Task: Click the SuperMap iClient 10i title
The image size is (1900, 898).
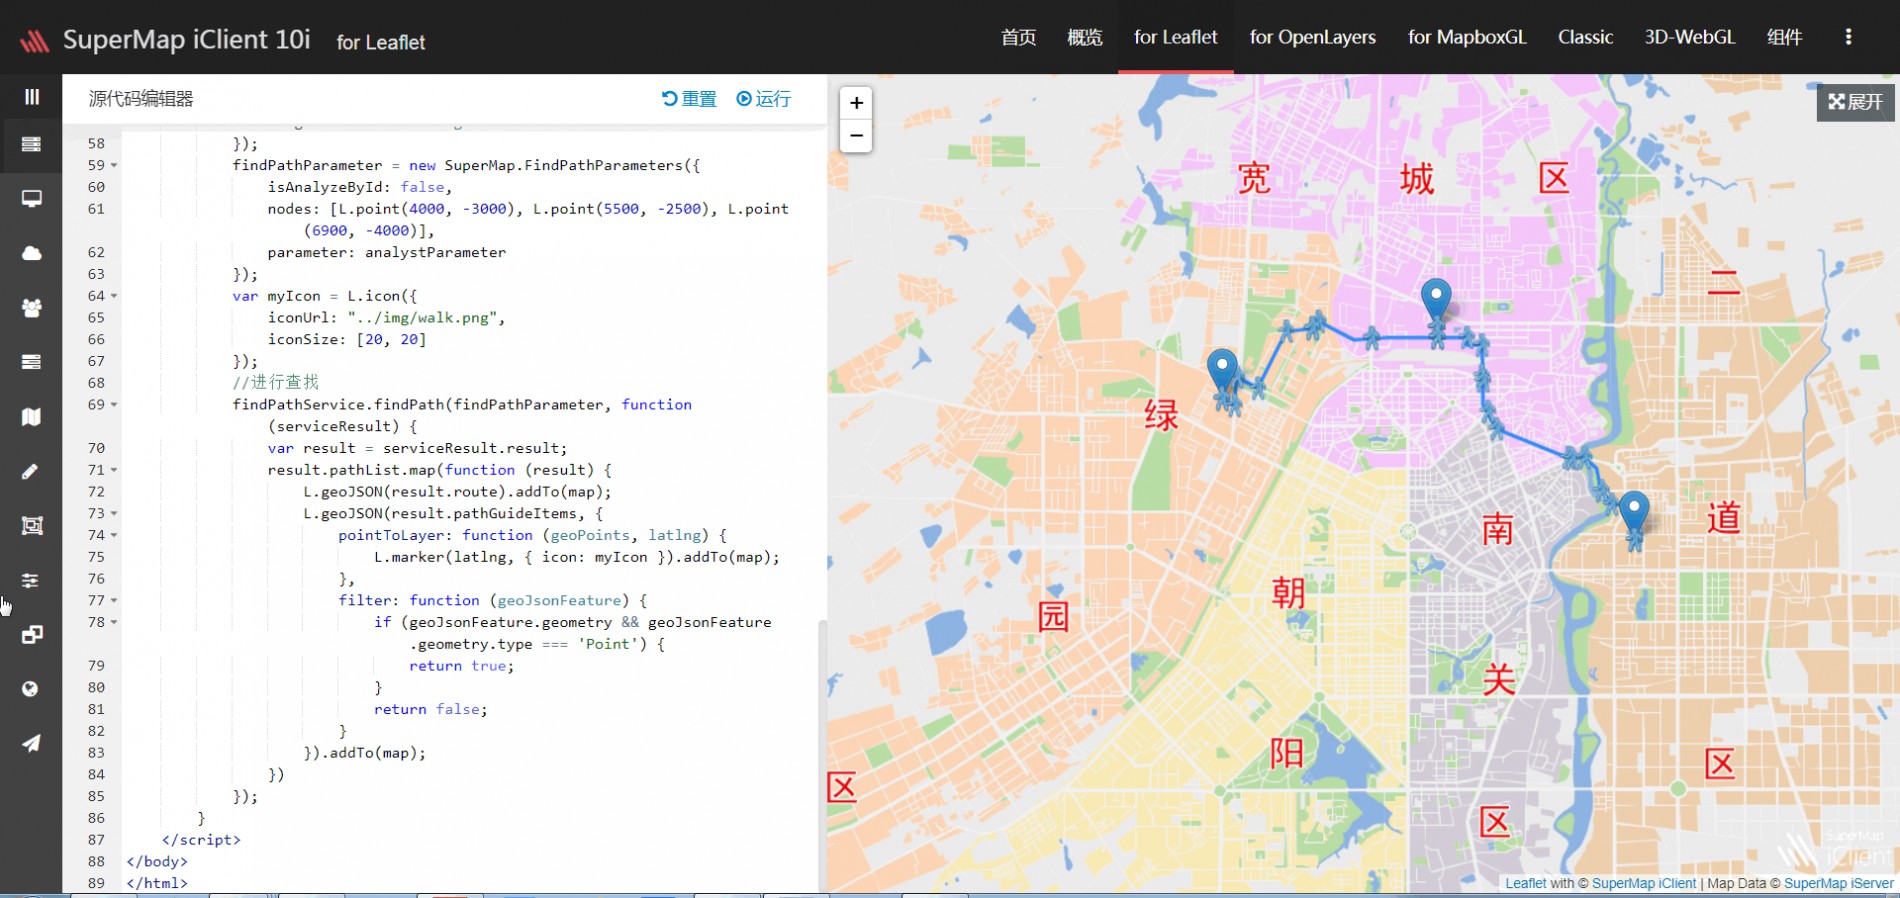Action: (x=187, y=39)
